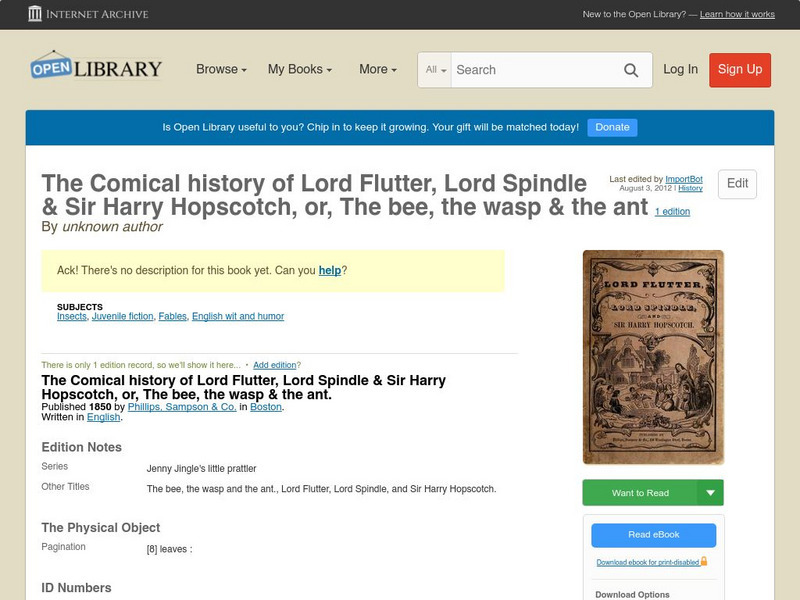This screenshot has height=600, width=800.
Task: Click the Open Library logo
Action: click(x=94, y=67)
